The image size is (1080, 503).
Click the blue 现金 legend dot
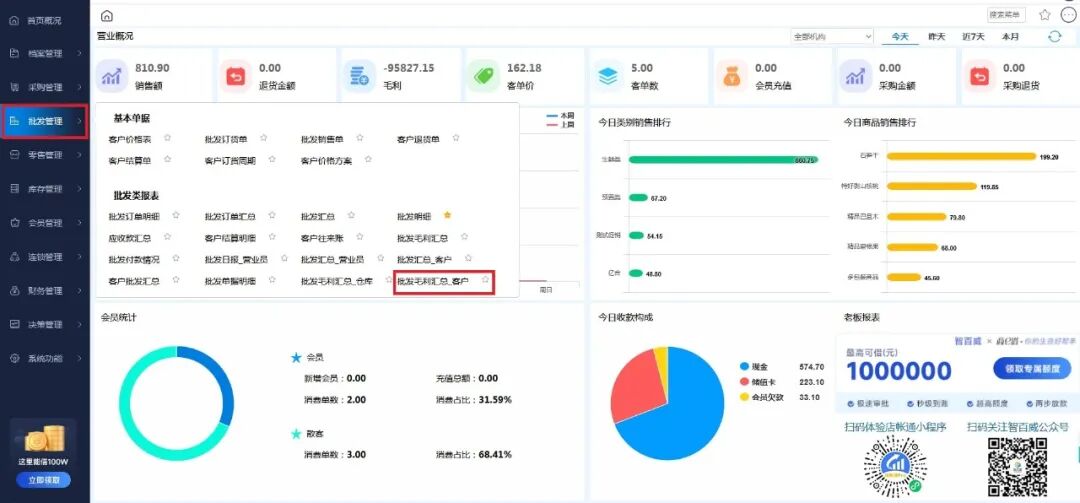(744, 367)
